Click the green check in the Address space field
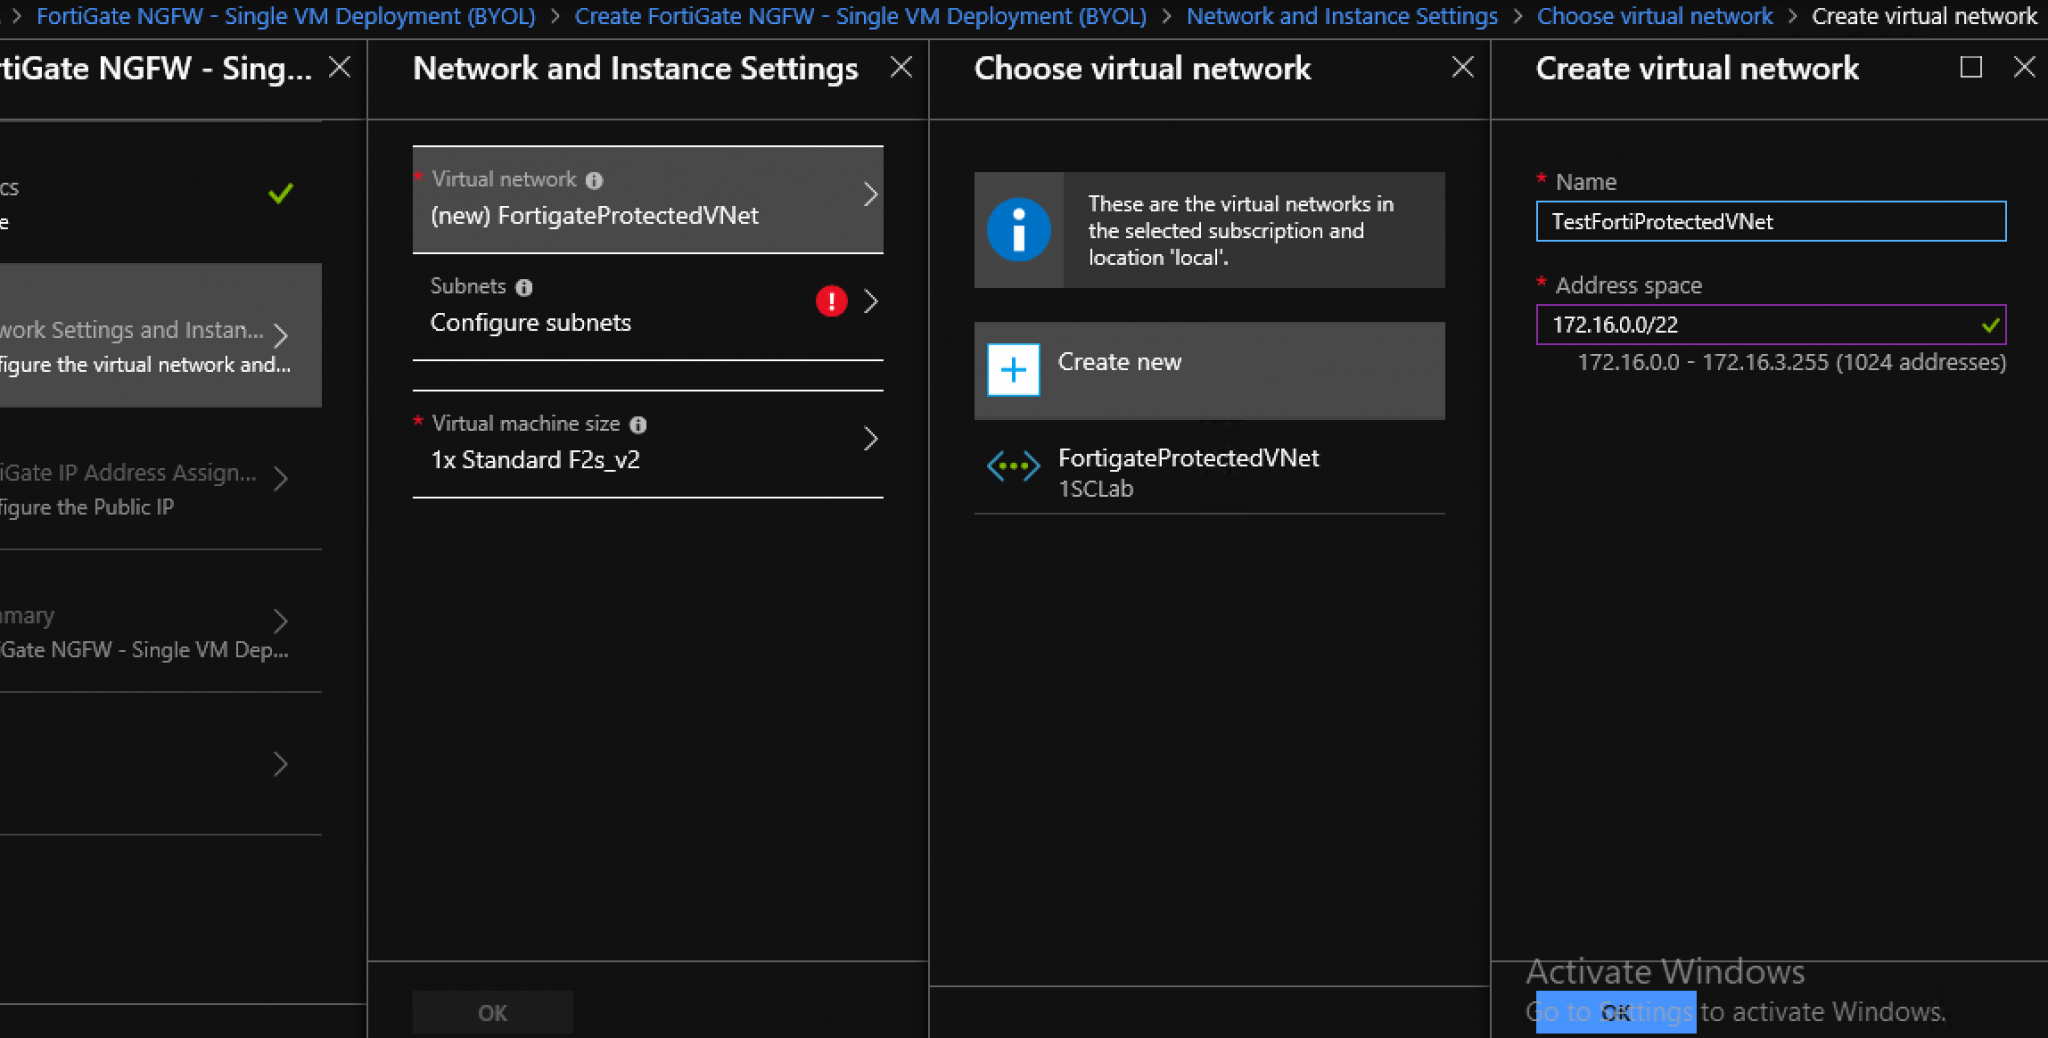 pyautogui.click(x=1991, y=324)
